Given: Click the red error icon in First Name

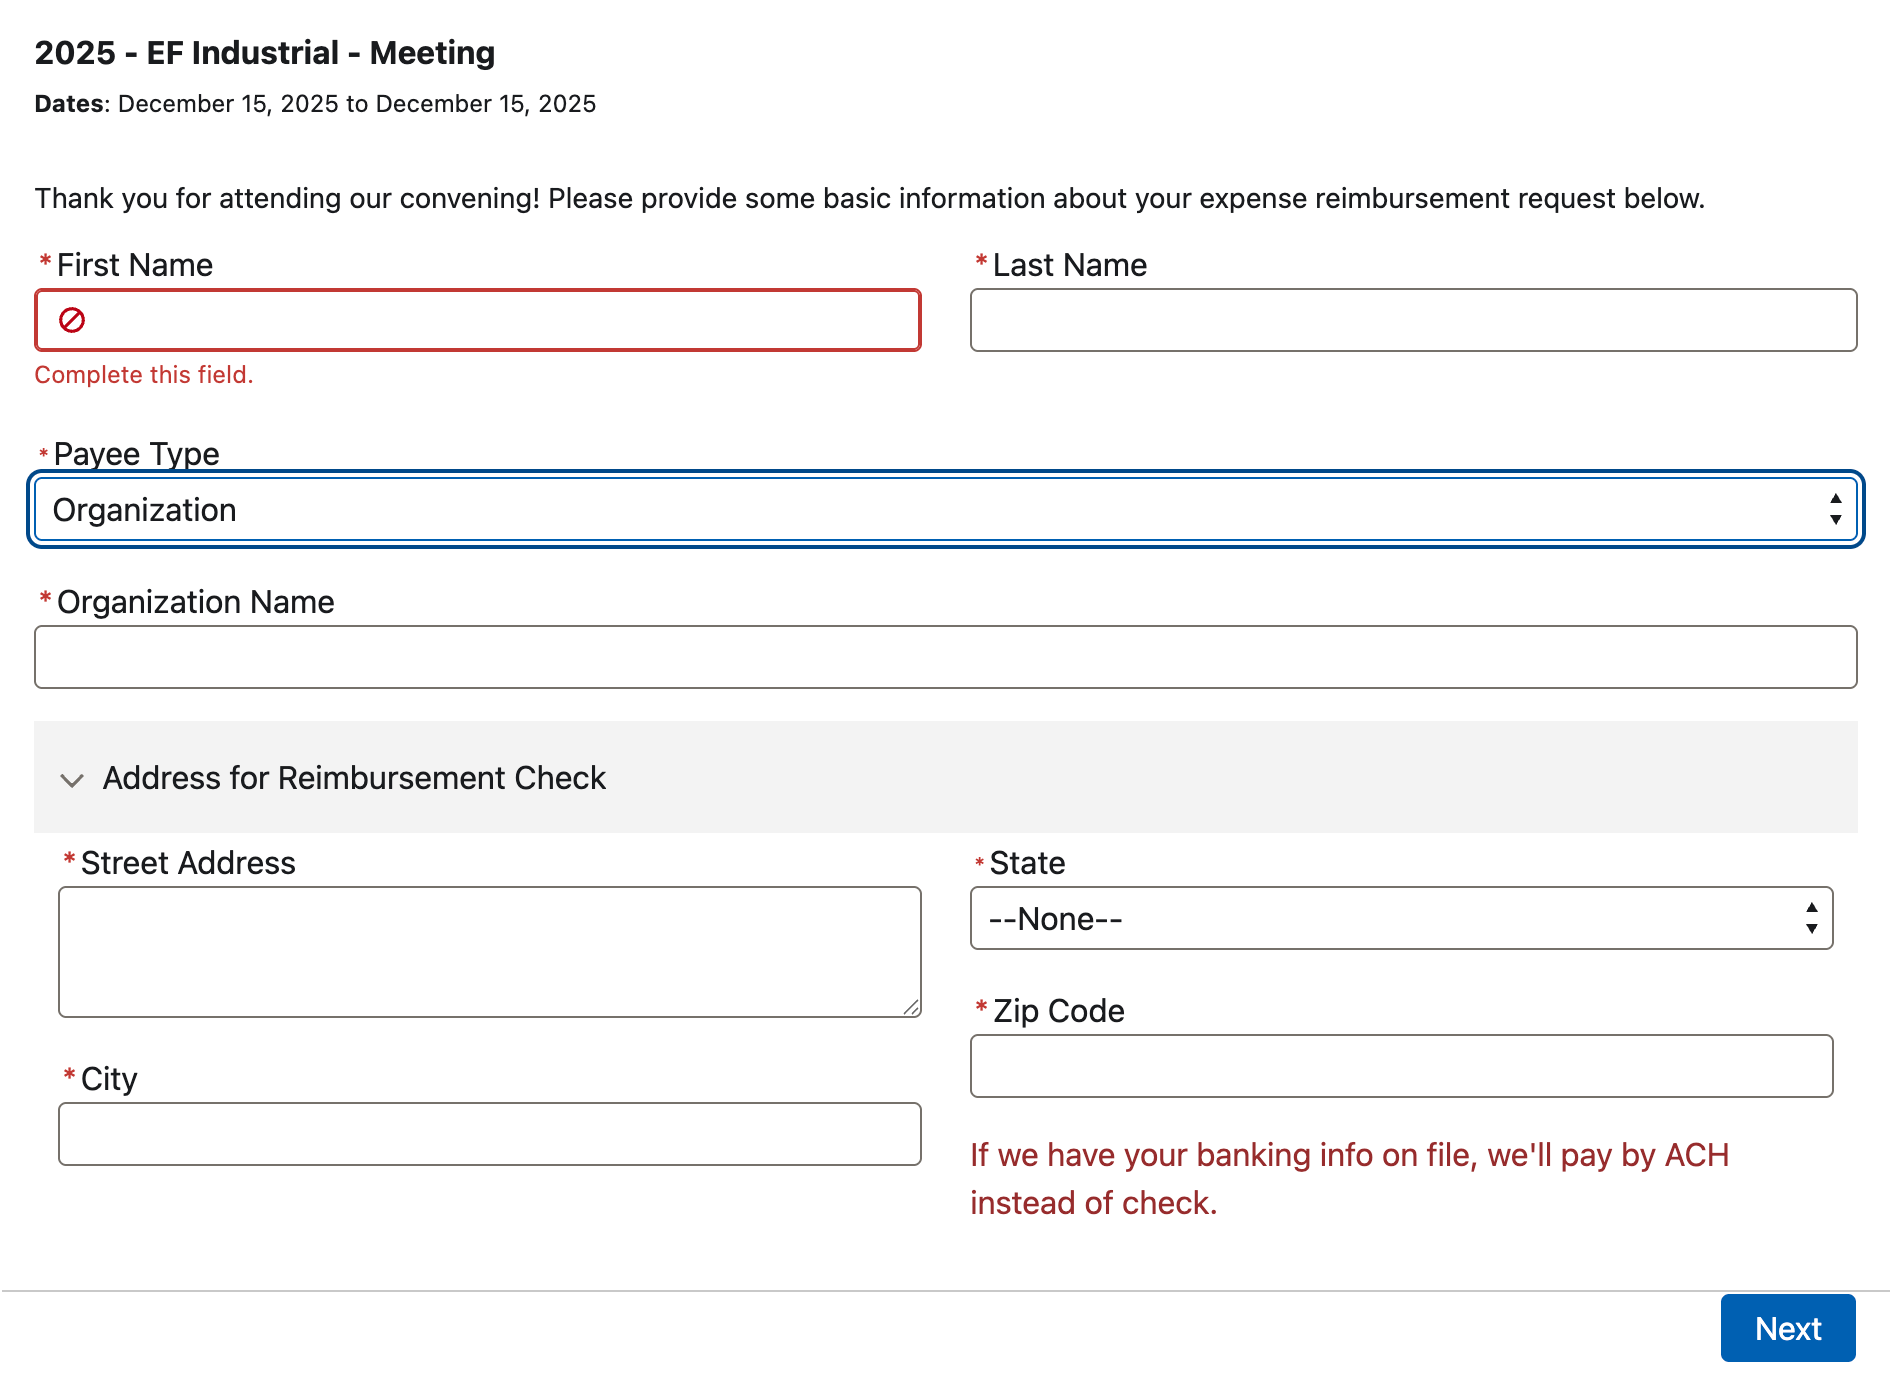Looking at the screenshot, I should tap(72, 320).
